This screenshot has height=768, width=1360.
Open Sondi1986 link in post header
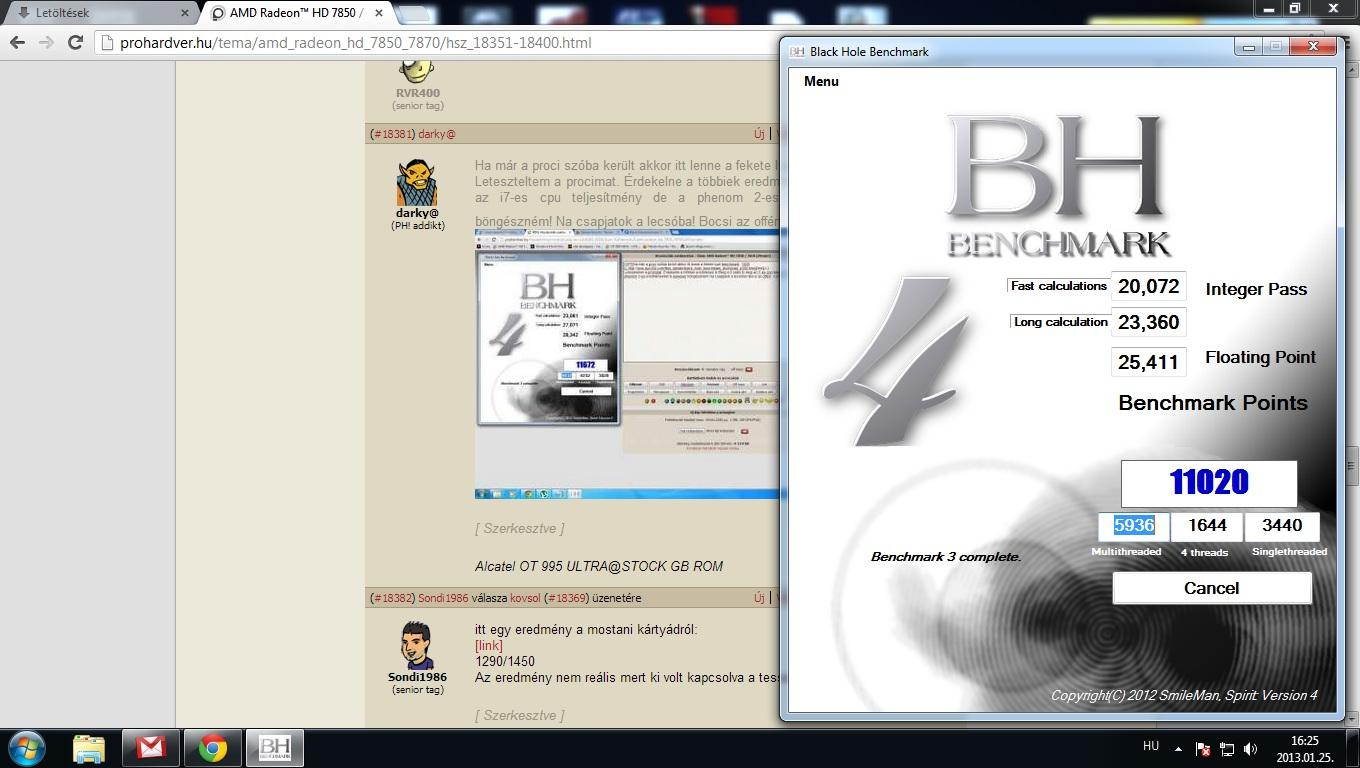coord(443,598)
